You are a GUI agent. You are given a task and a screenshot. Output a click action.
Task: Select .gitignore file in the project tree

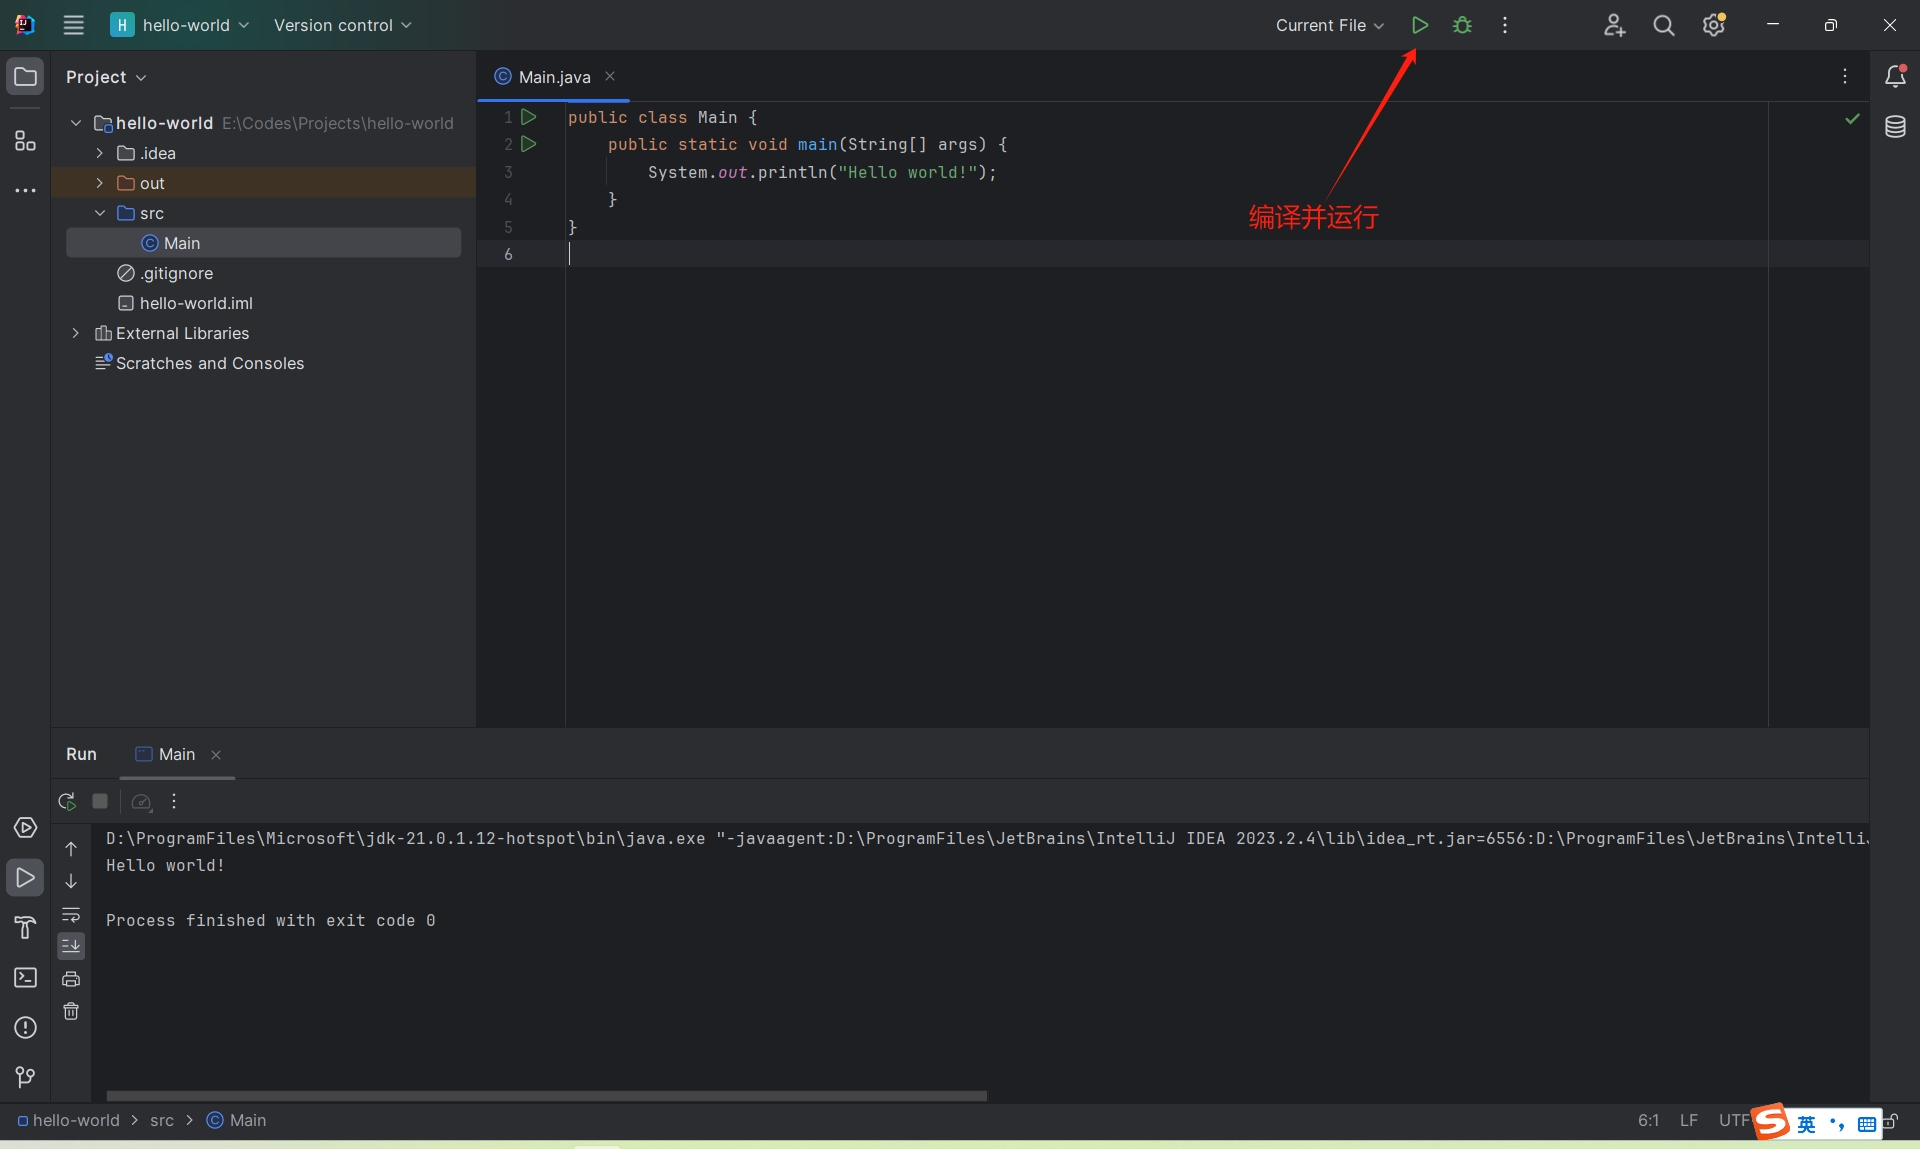point(176,273)
